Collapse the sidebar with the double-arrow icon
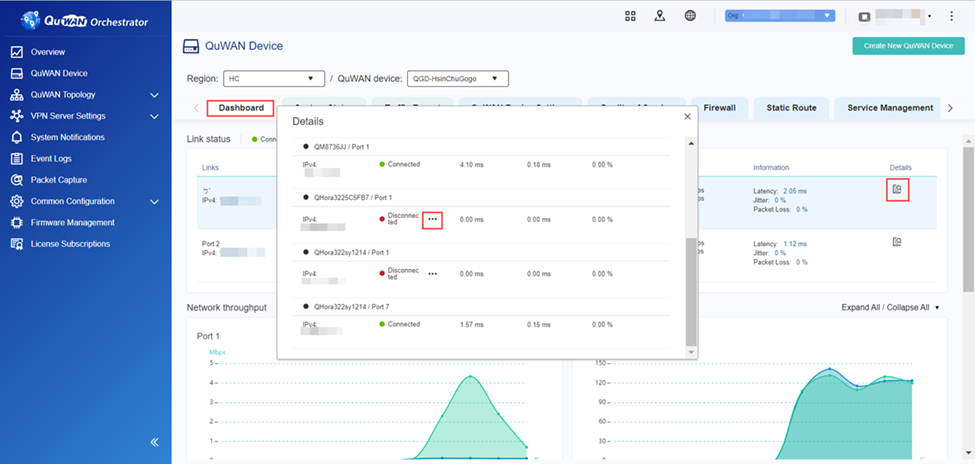 [x=155, y=442]
